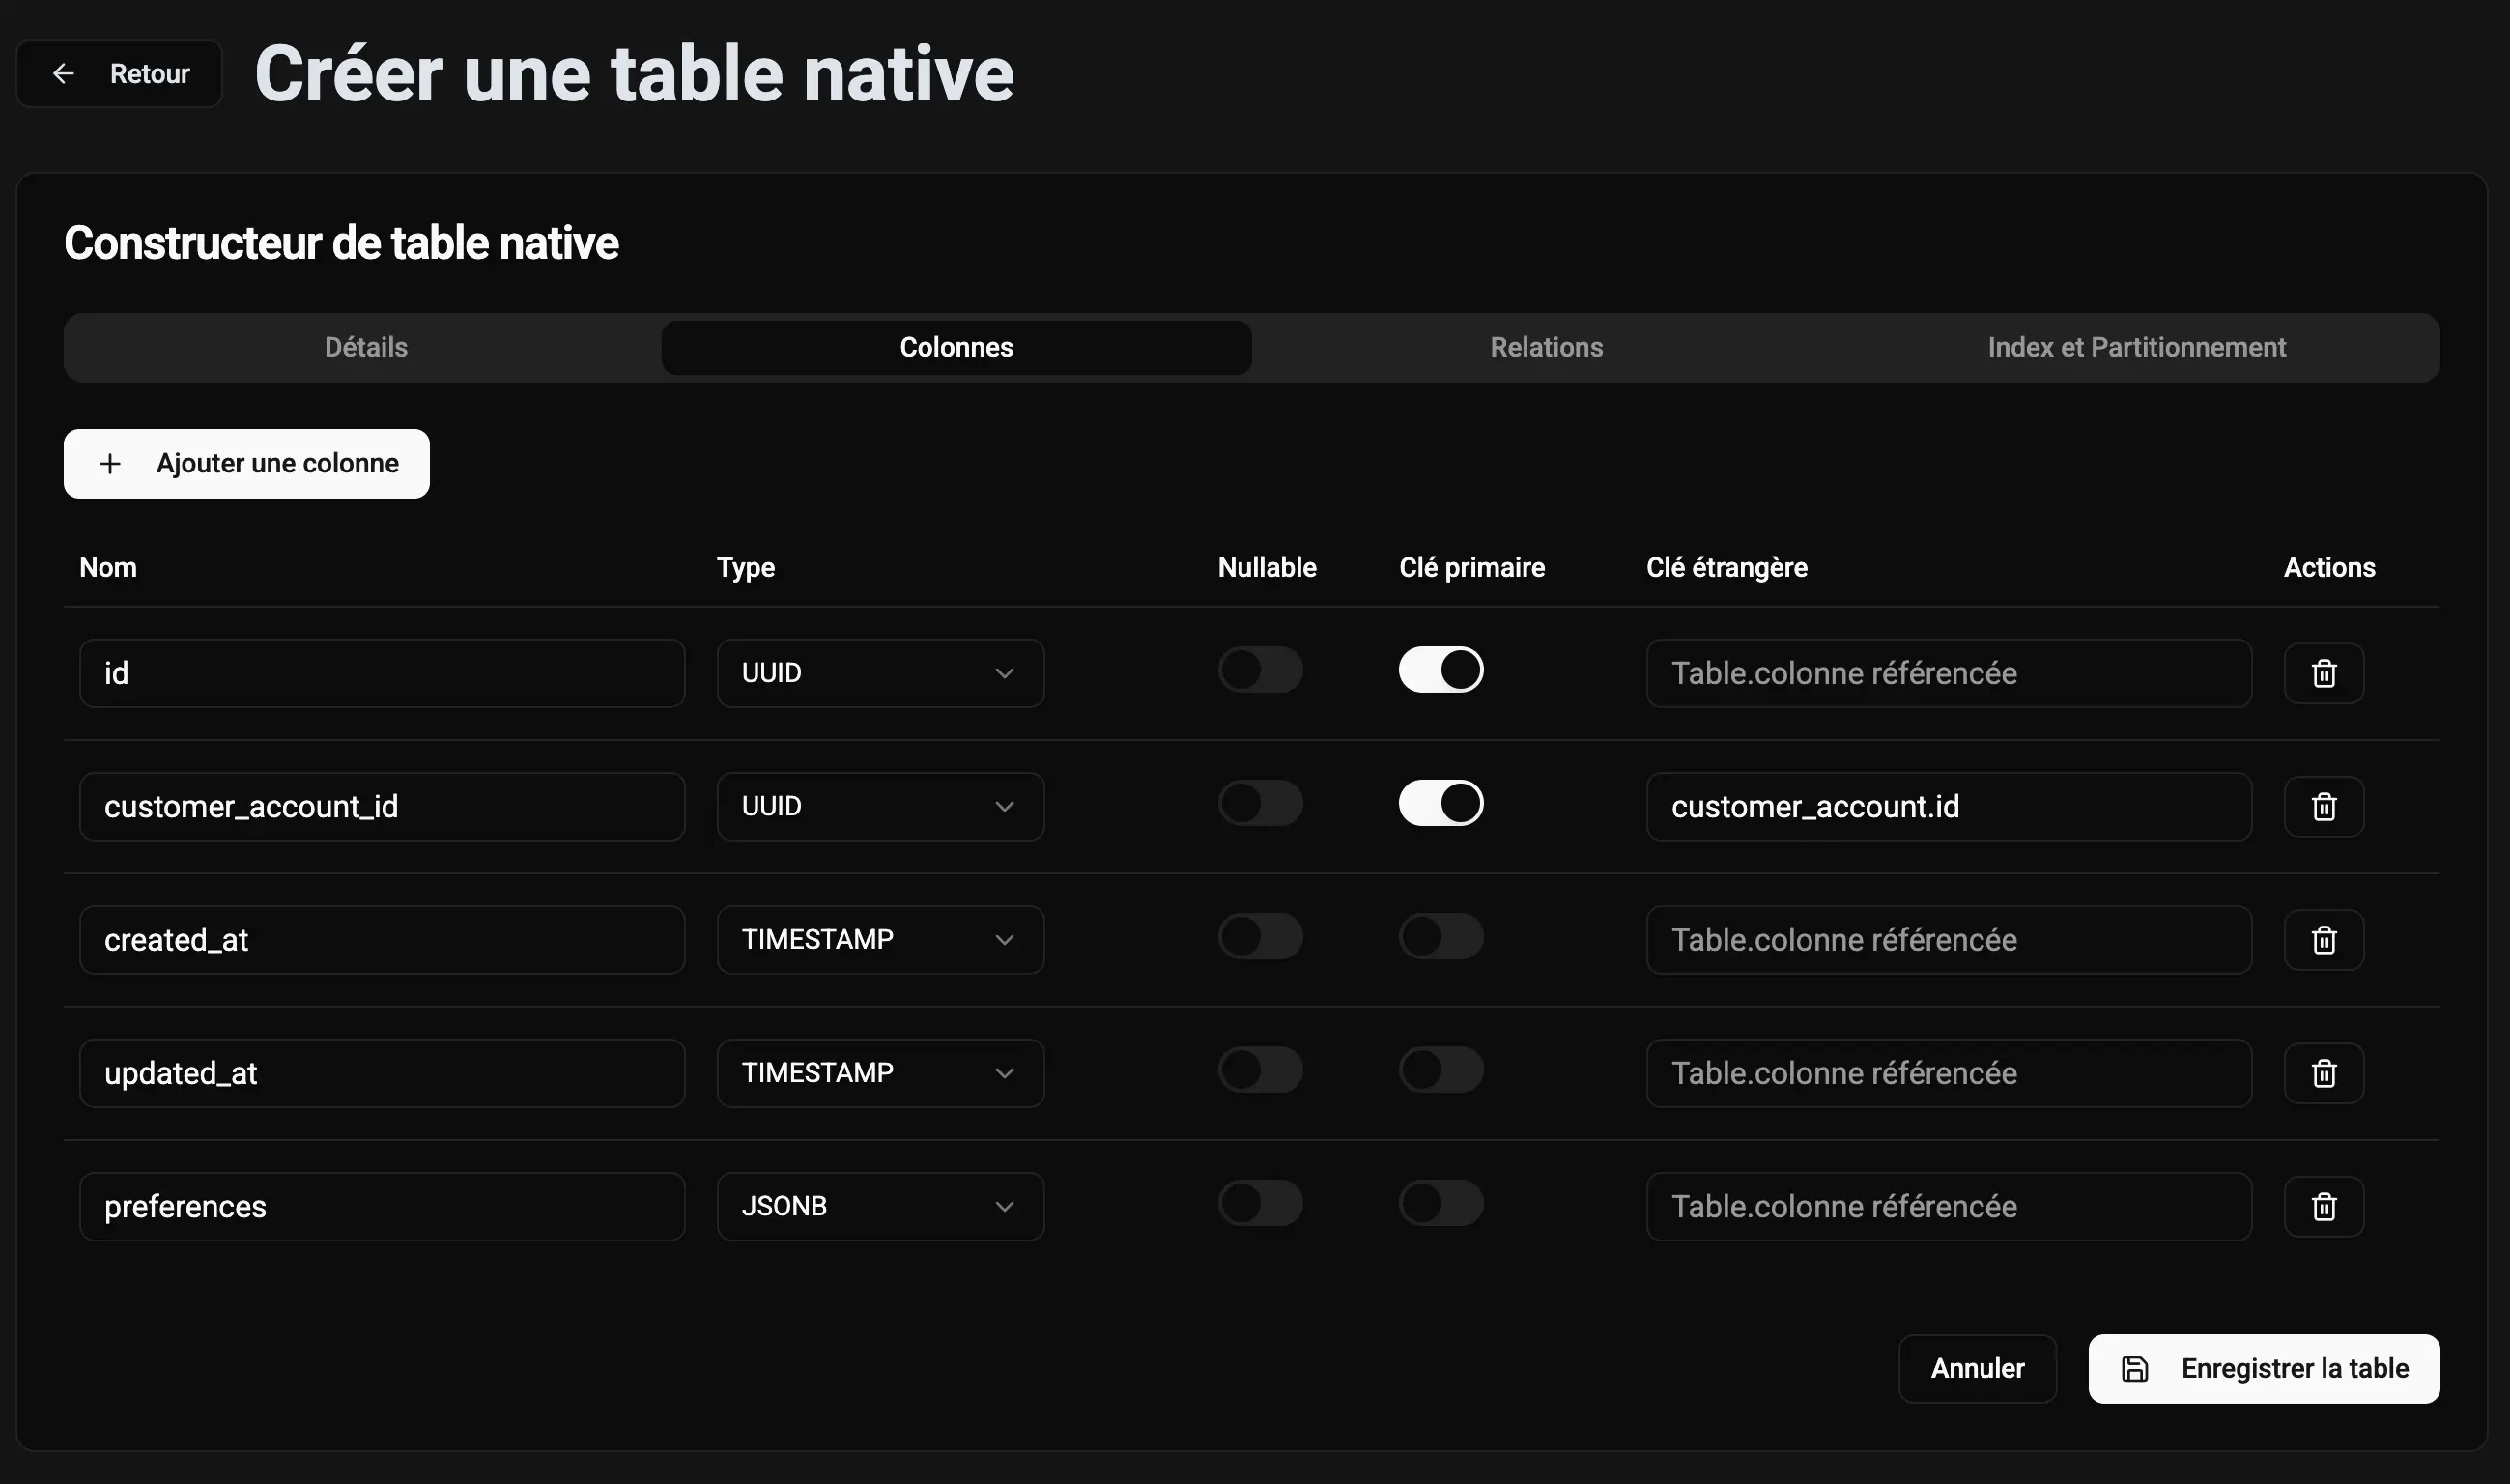The height and width of the screenshot is (1484, 2510).
Task: Click the foreign key field for created_at
Action: tap(1948, 940)
